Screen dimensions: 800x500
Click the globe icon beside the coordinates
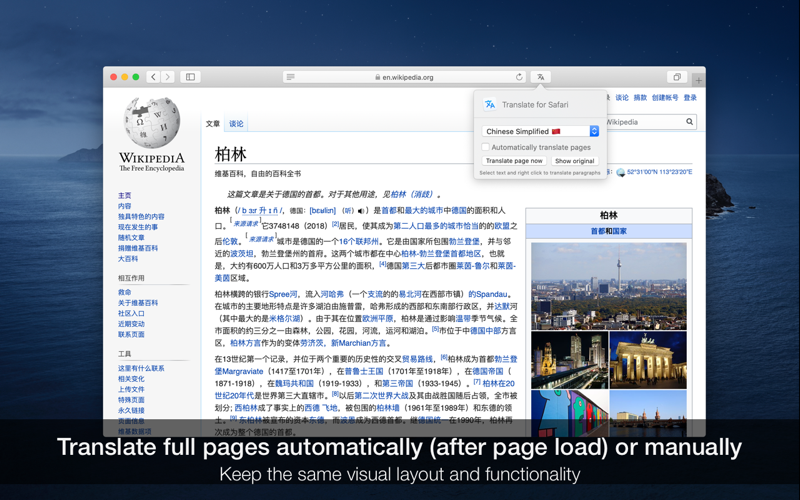620,172
